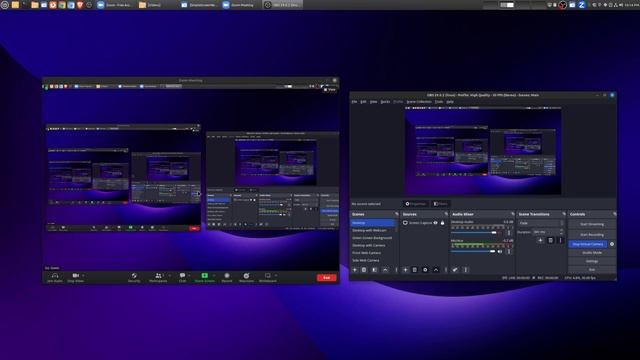Viewport: 640px width, 360px height.
Task: Pop out the Controls dock icon
Action: click(x=615, y=214)
